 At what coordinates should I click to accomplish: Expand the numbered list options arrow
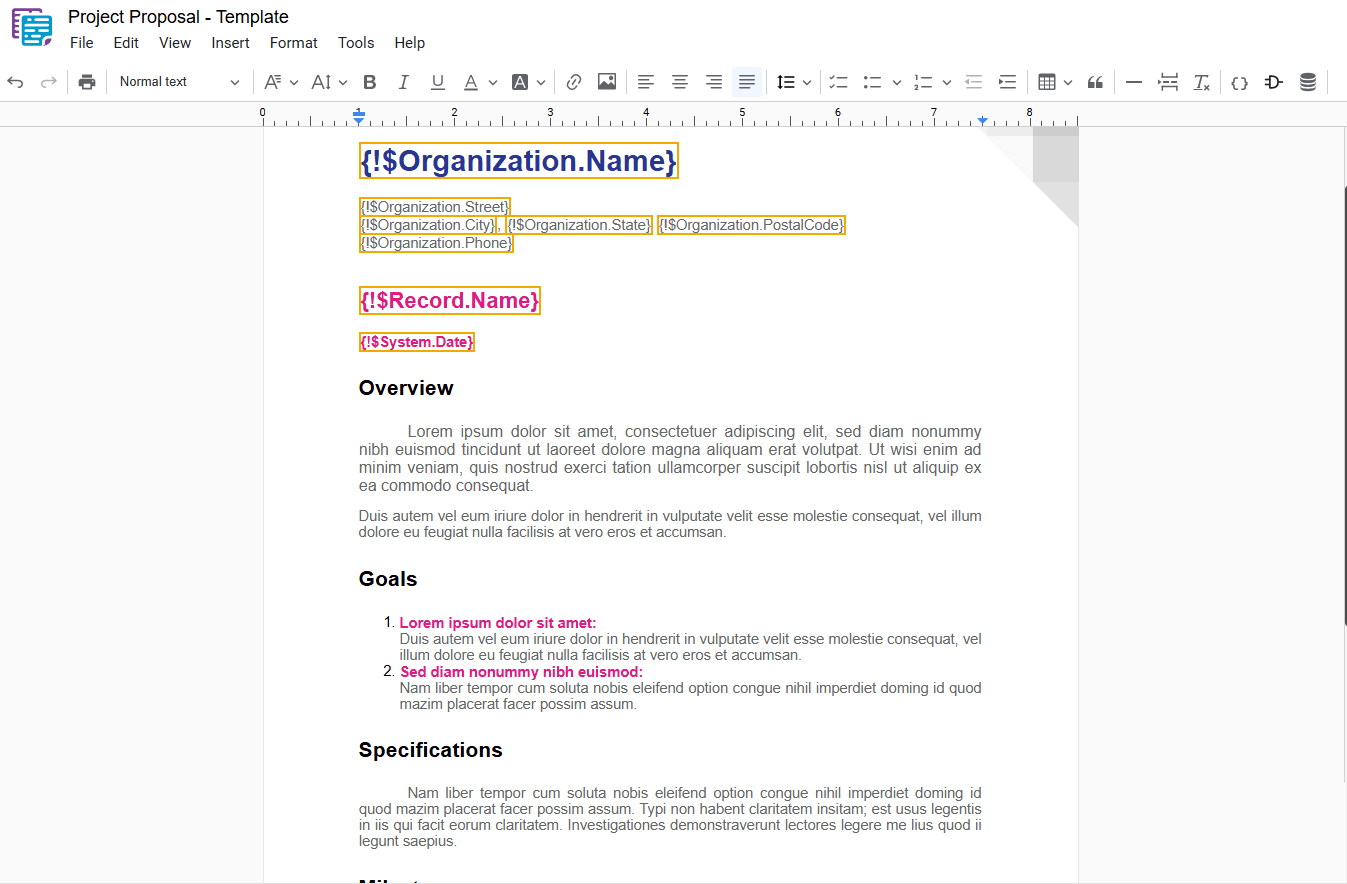[x=947, y=82]
